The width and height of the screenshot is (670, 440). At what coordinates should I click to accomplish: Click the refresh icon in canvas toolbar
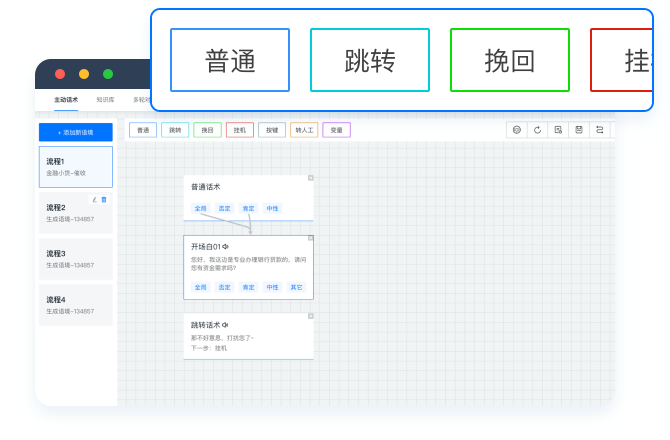point(537,130)
